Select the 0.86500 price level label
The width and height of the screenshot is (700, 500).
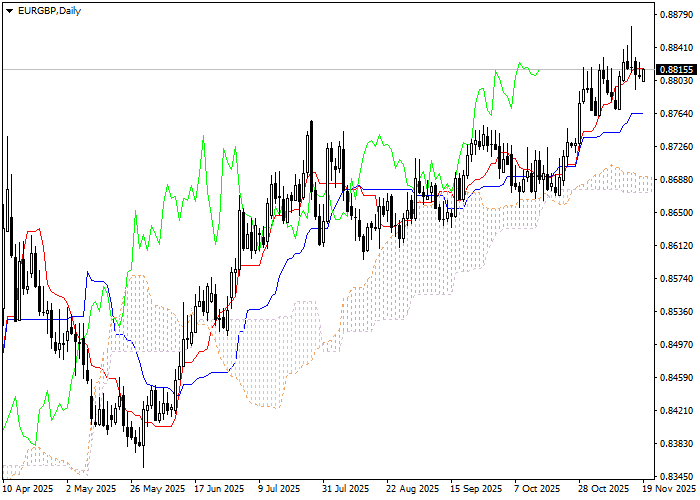pos(677,213)
